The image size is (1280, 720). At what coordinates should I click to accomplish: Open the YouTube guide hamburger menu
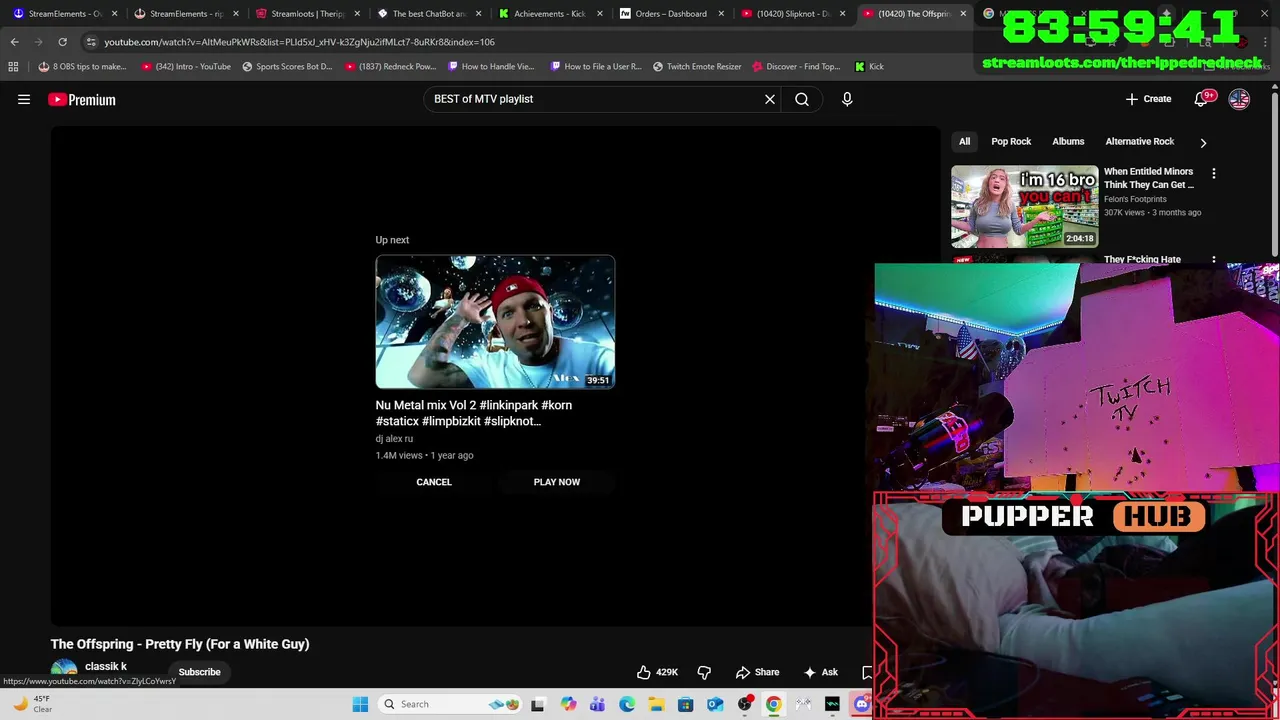[x=24, y=99]
